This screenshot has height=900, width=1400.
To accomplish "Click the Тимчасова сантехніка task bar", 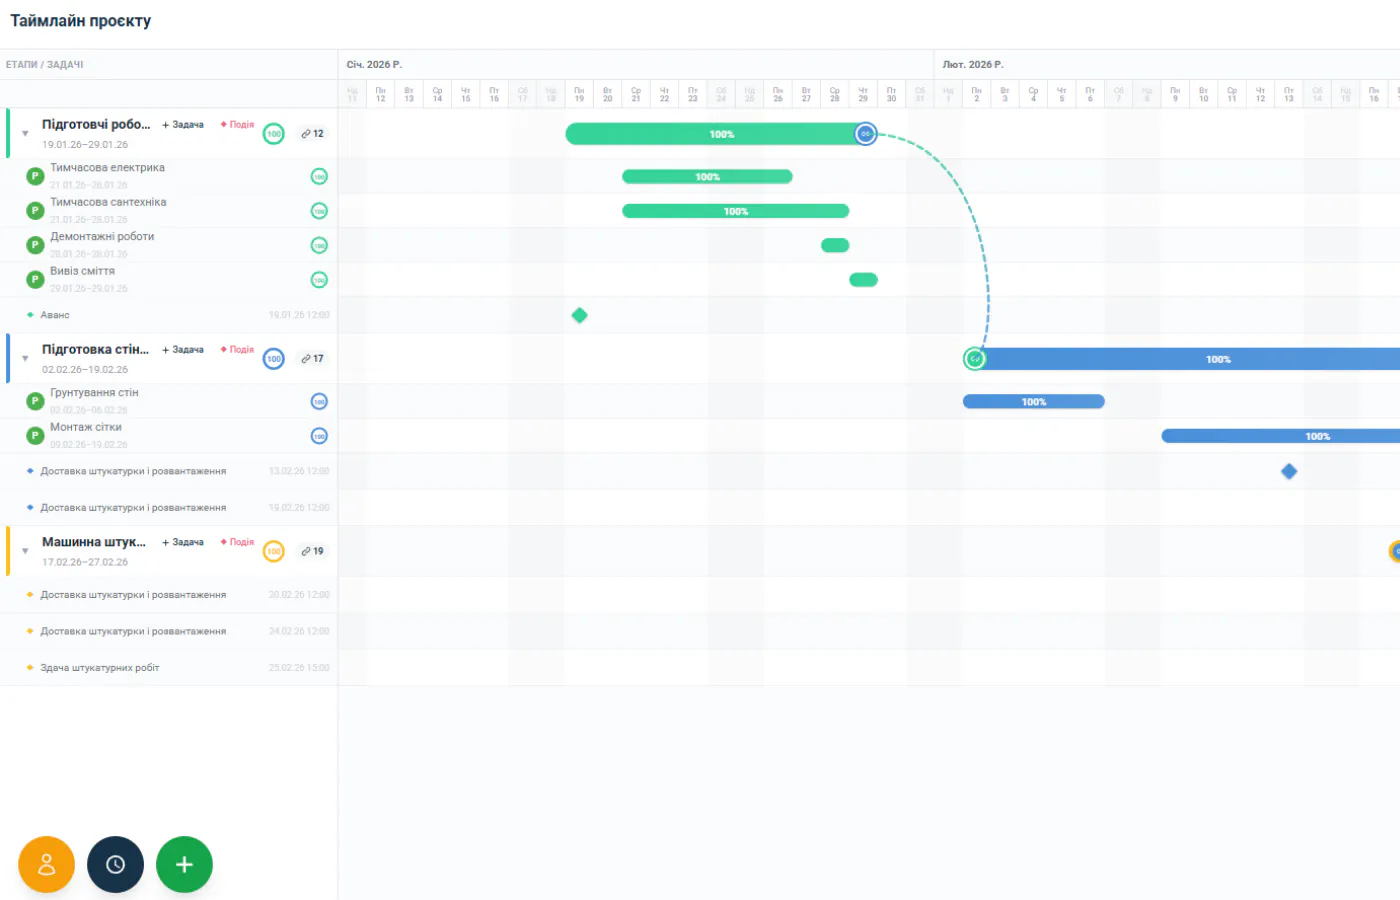I will point(735,211).
